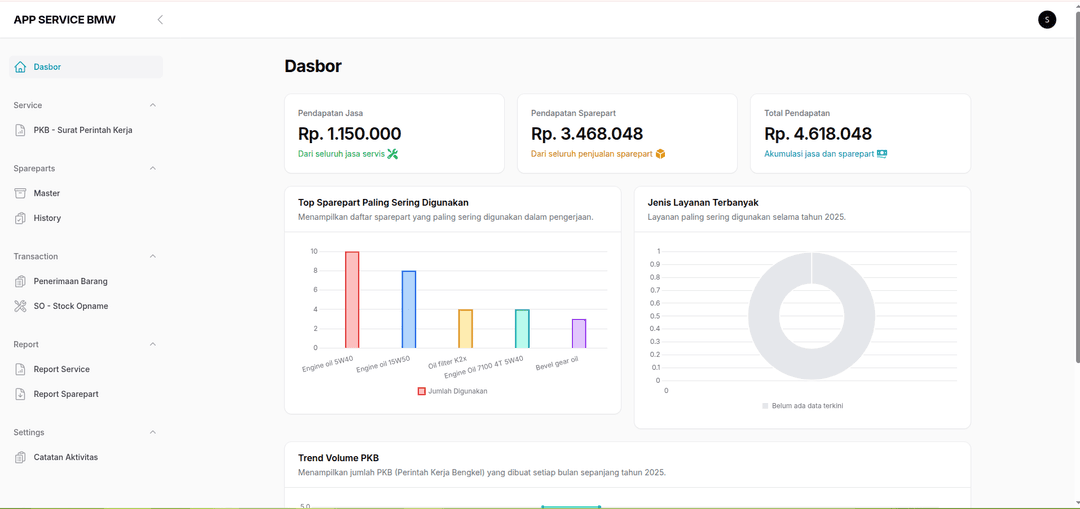Toggle Belum ada data terkini legend
Image resolution: width=1080 pixels, height=509 pixels.
click(x=802, y=406)
